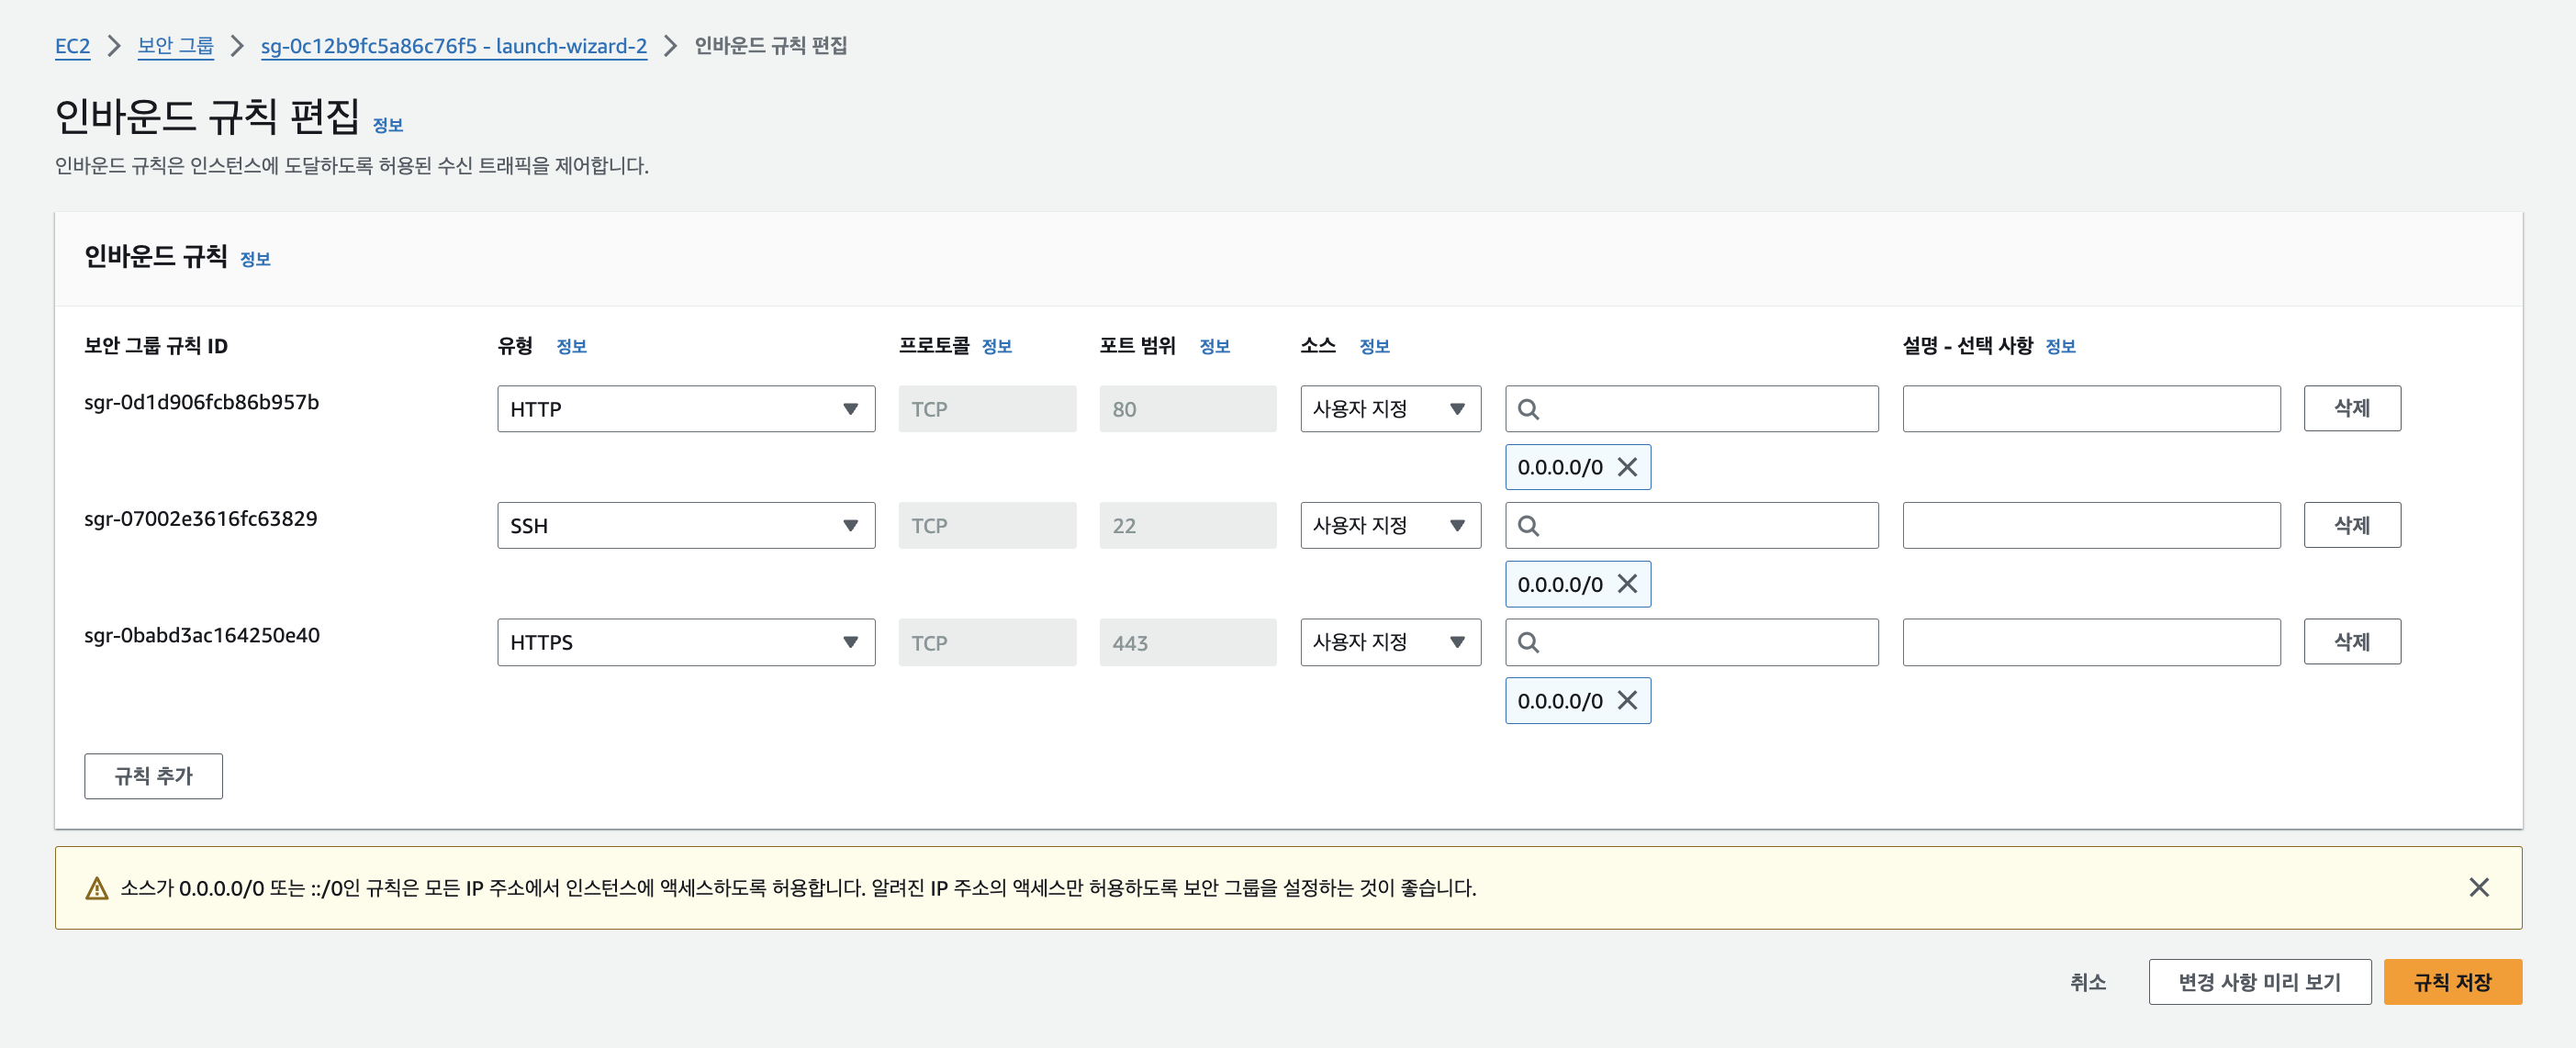Dismiss the yellow 0.0.0.0/0 warning banner
2576x1048 pixels.
coord(2478,887)
